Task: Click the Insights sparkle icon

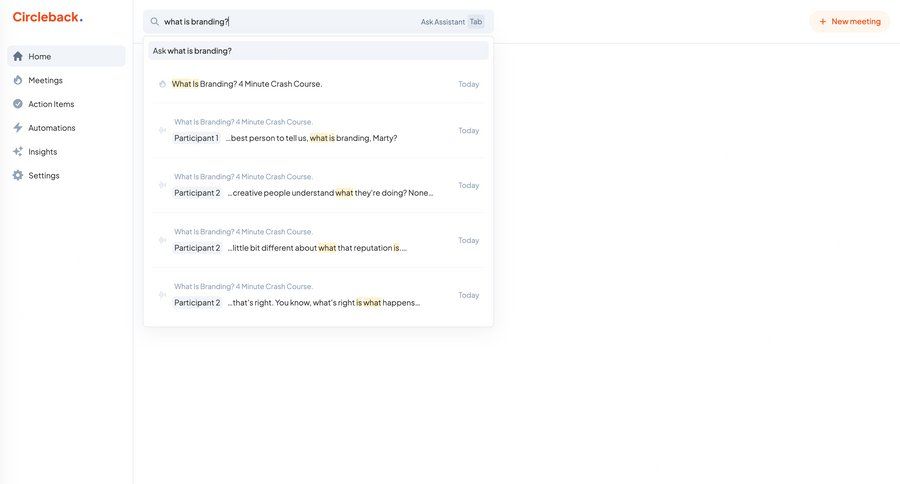Action: 18,152
